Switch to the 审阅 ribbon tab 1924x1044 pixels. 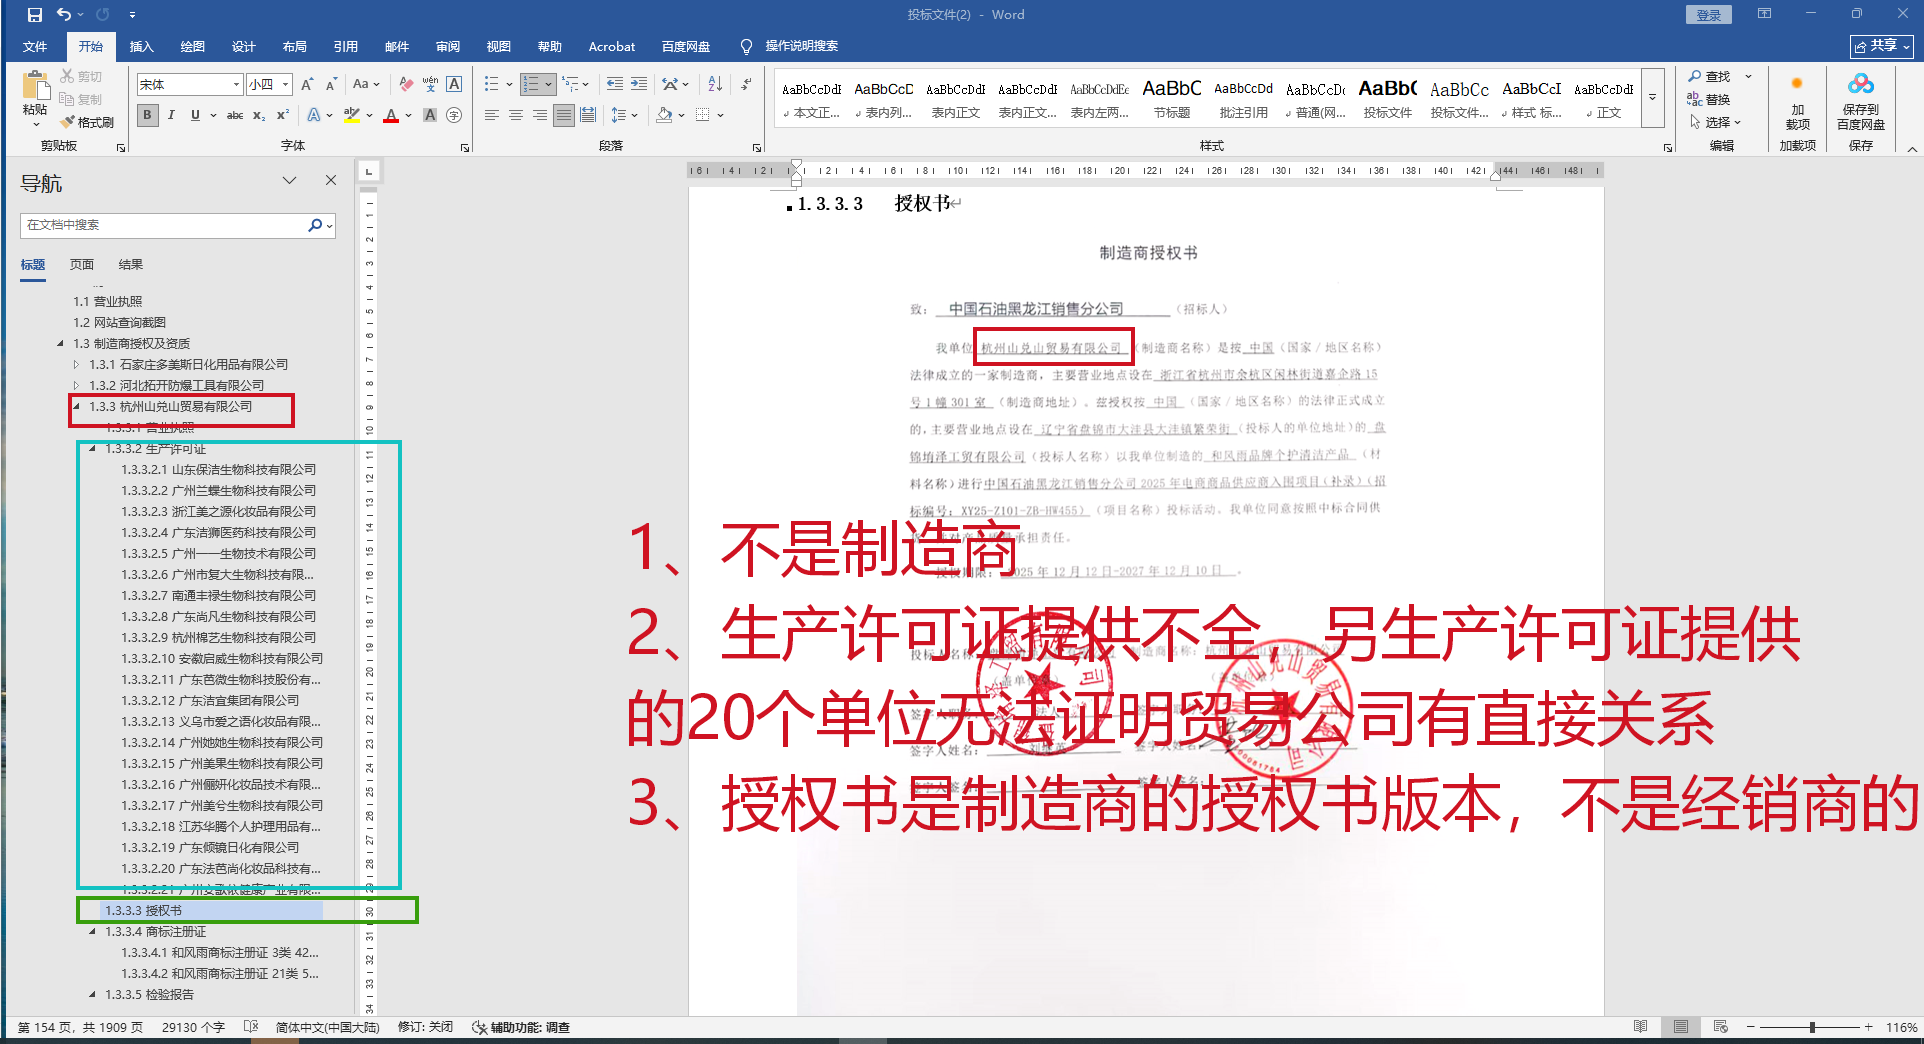[x=448, y=47]
